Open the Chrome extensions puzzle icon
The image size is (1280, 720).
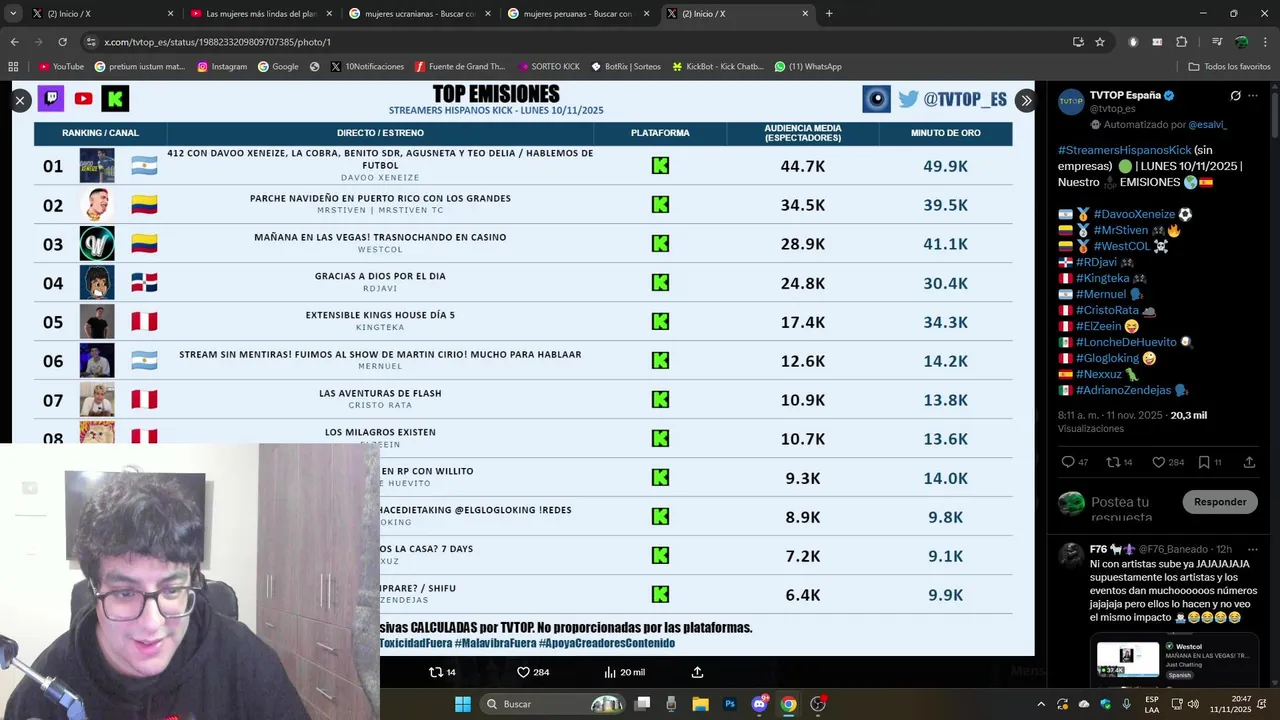1182,42
